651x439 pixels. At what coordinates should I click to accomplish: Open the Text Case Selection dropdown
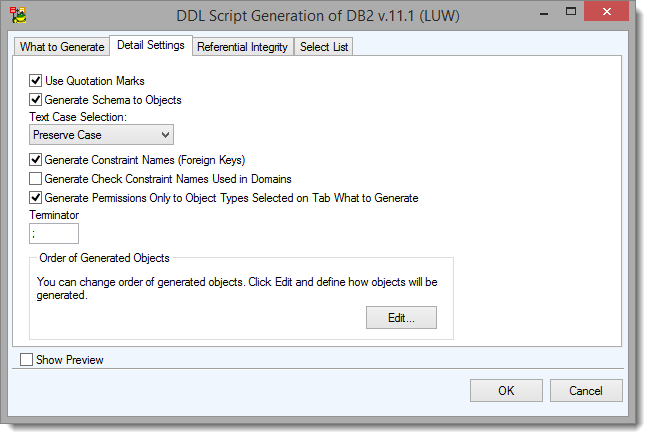pyautogui.click(x=101, y=134)
